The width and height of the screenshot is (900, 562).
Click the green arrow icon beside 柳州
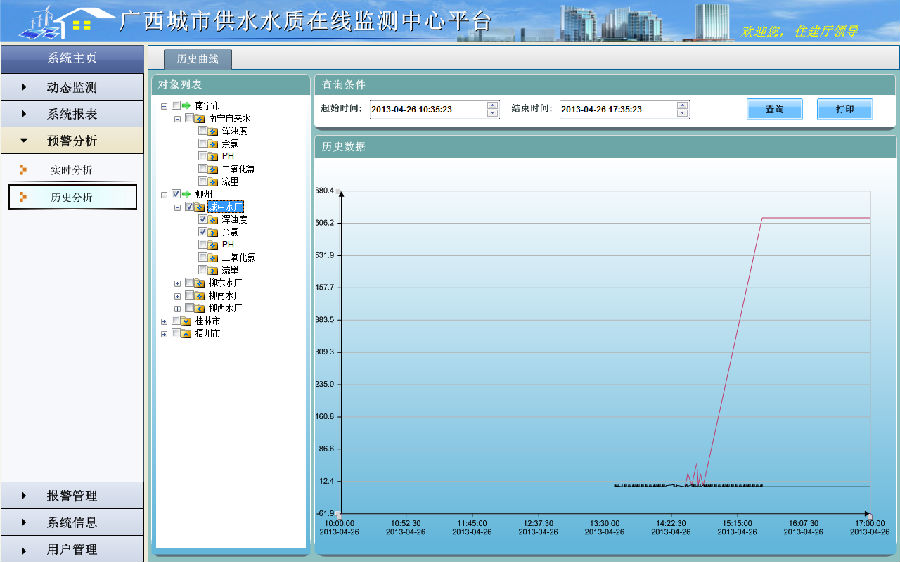(186, 194)
